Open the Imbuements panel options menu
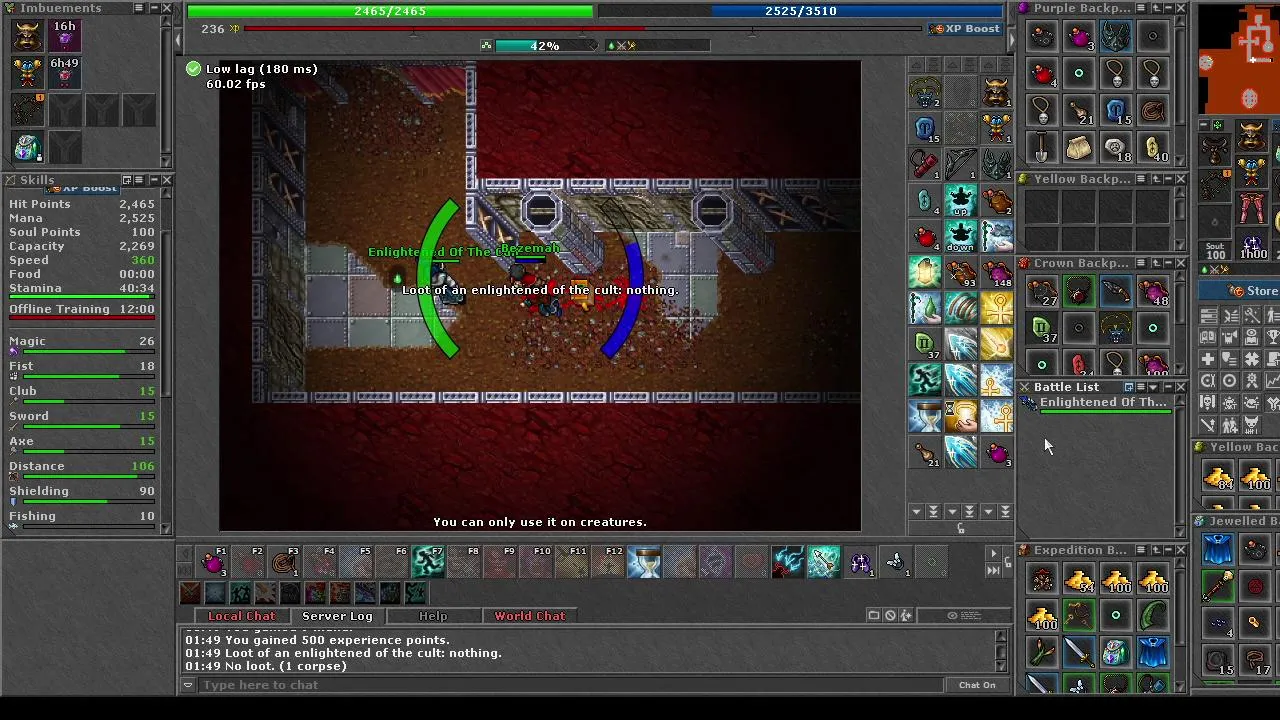The height and width of the screenshot is (720, 1280). click(x=139, y=8)
